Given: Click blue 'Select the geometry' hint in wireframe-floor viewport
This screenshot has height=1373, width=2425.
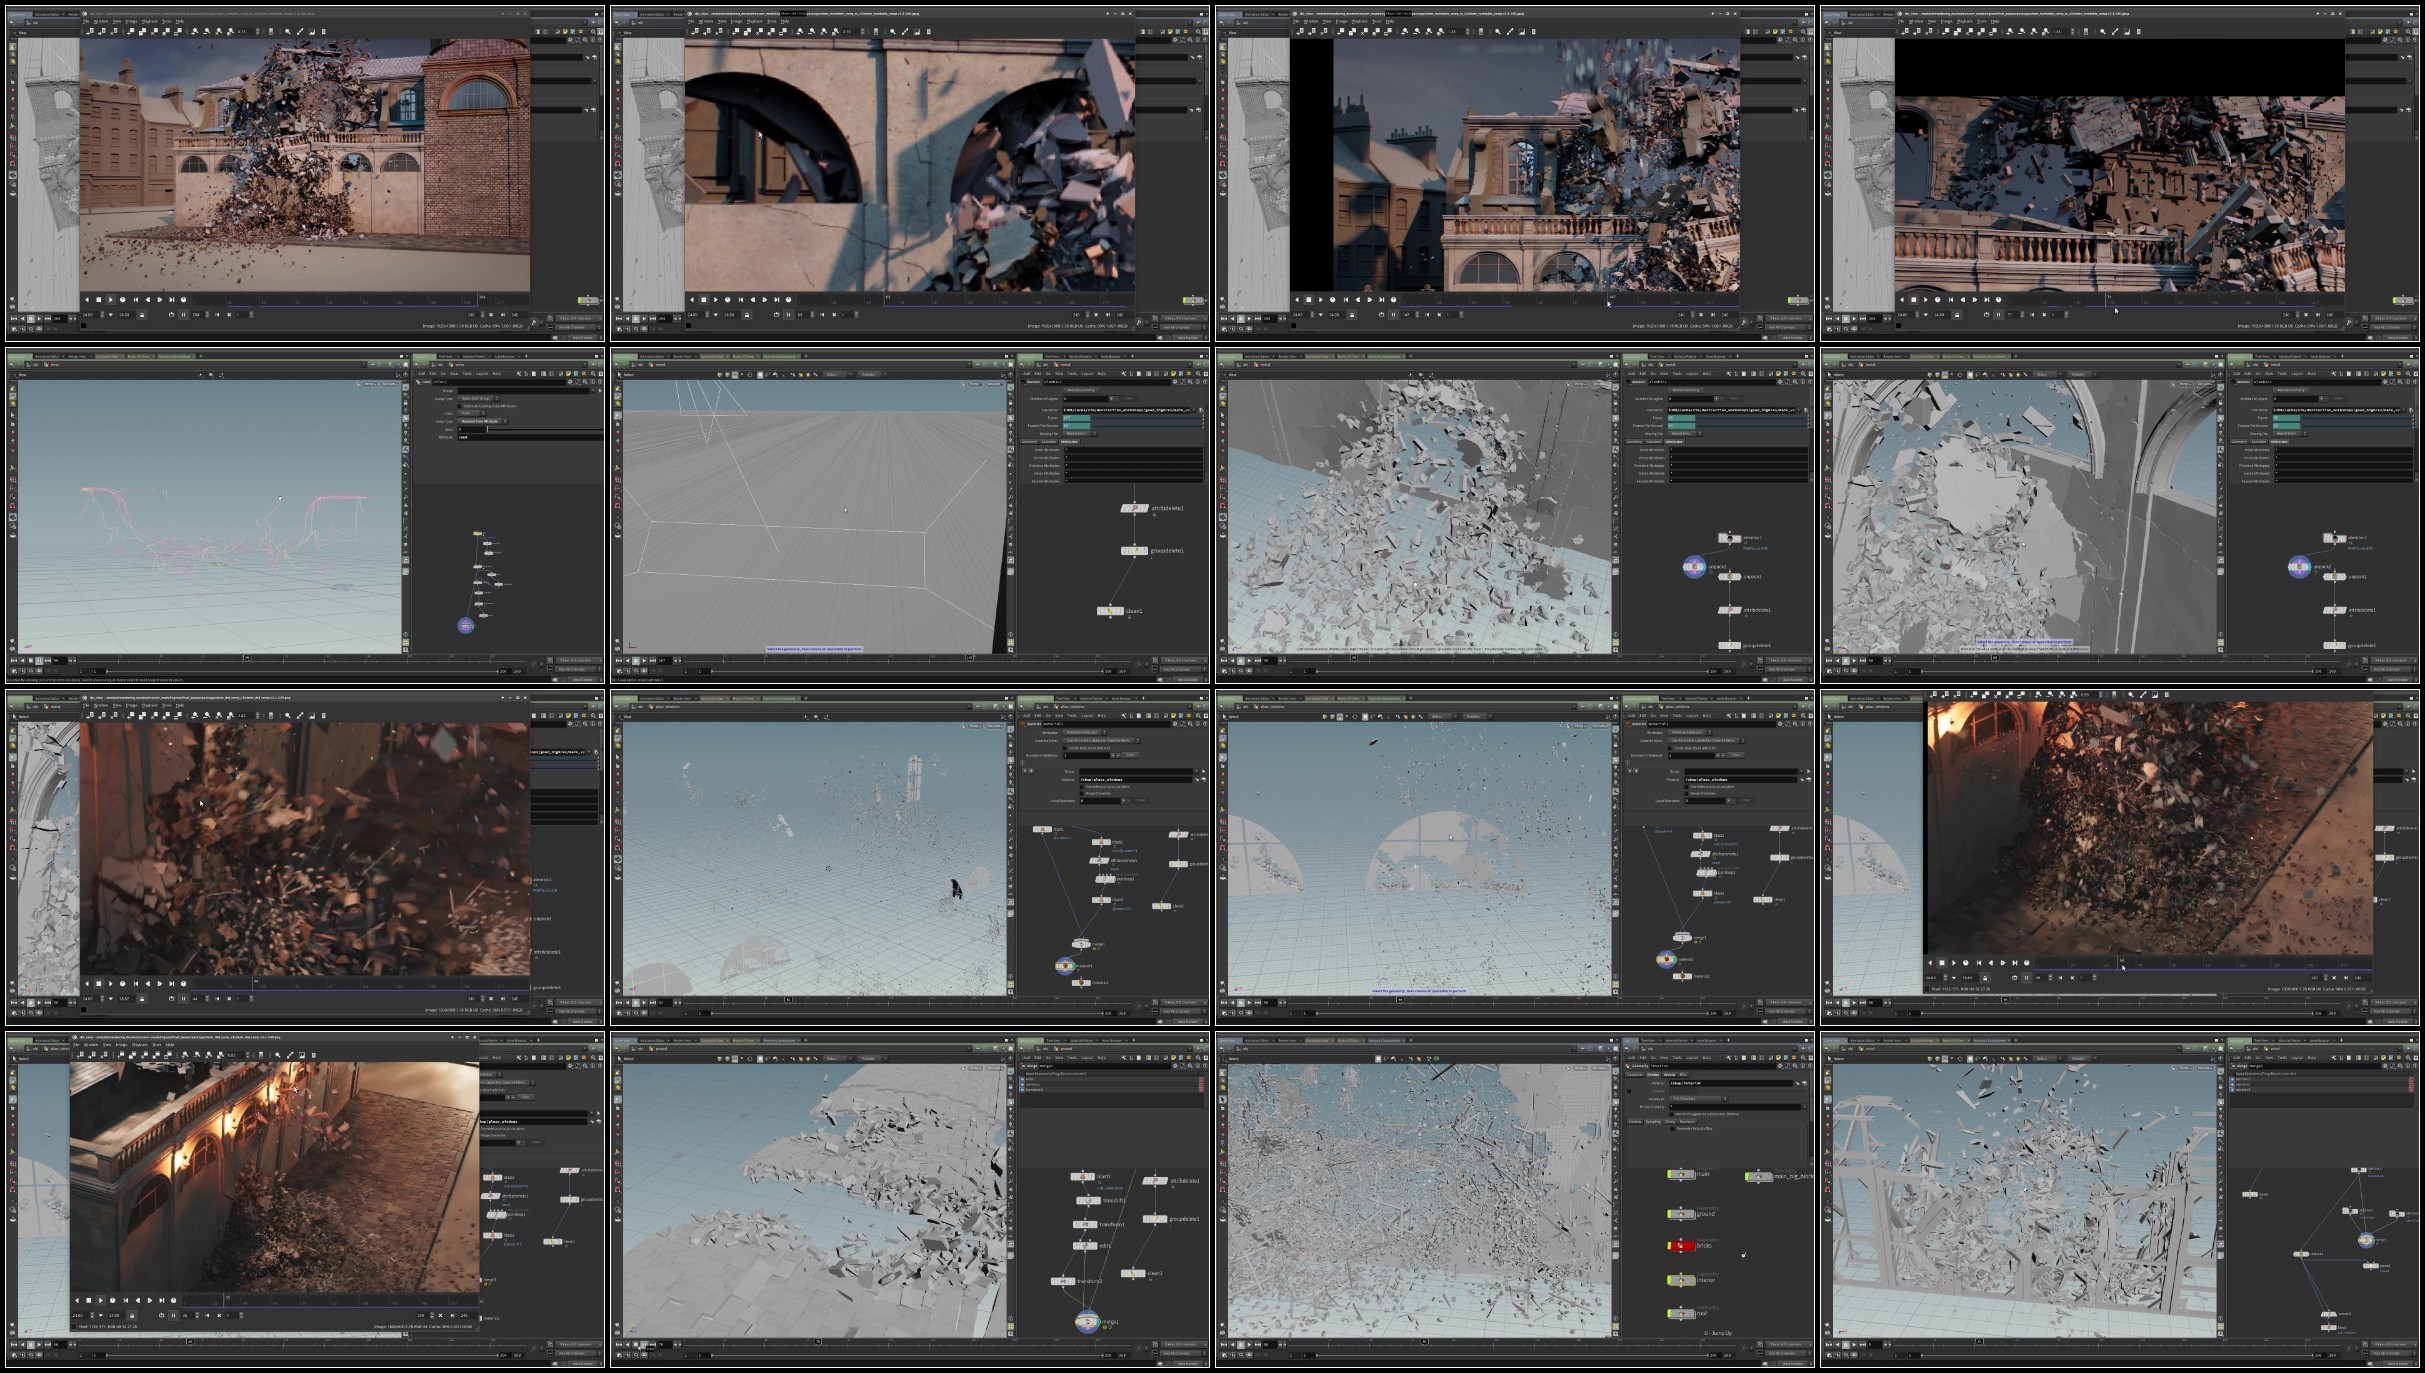Looking at the screenshot, I should pos(814,649).
